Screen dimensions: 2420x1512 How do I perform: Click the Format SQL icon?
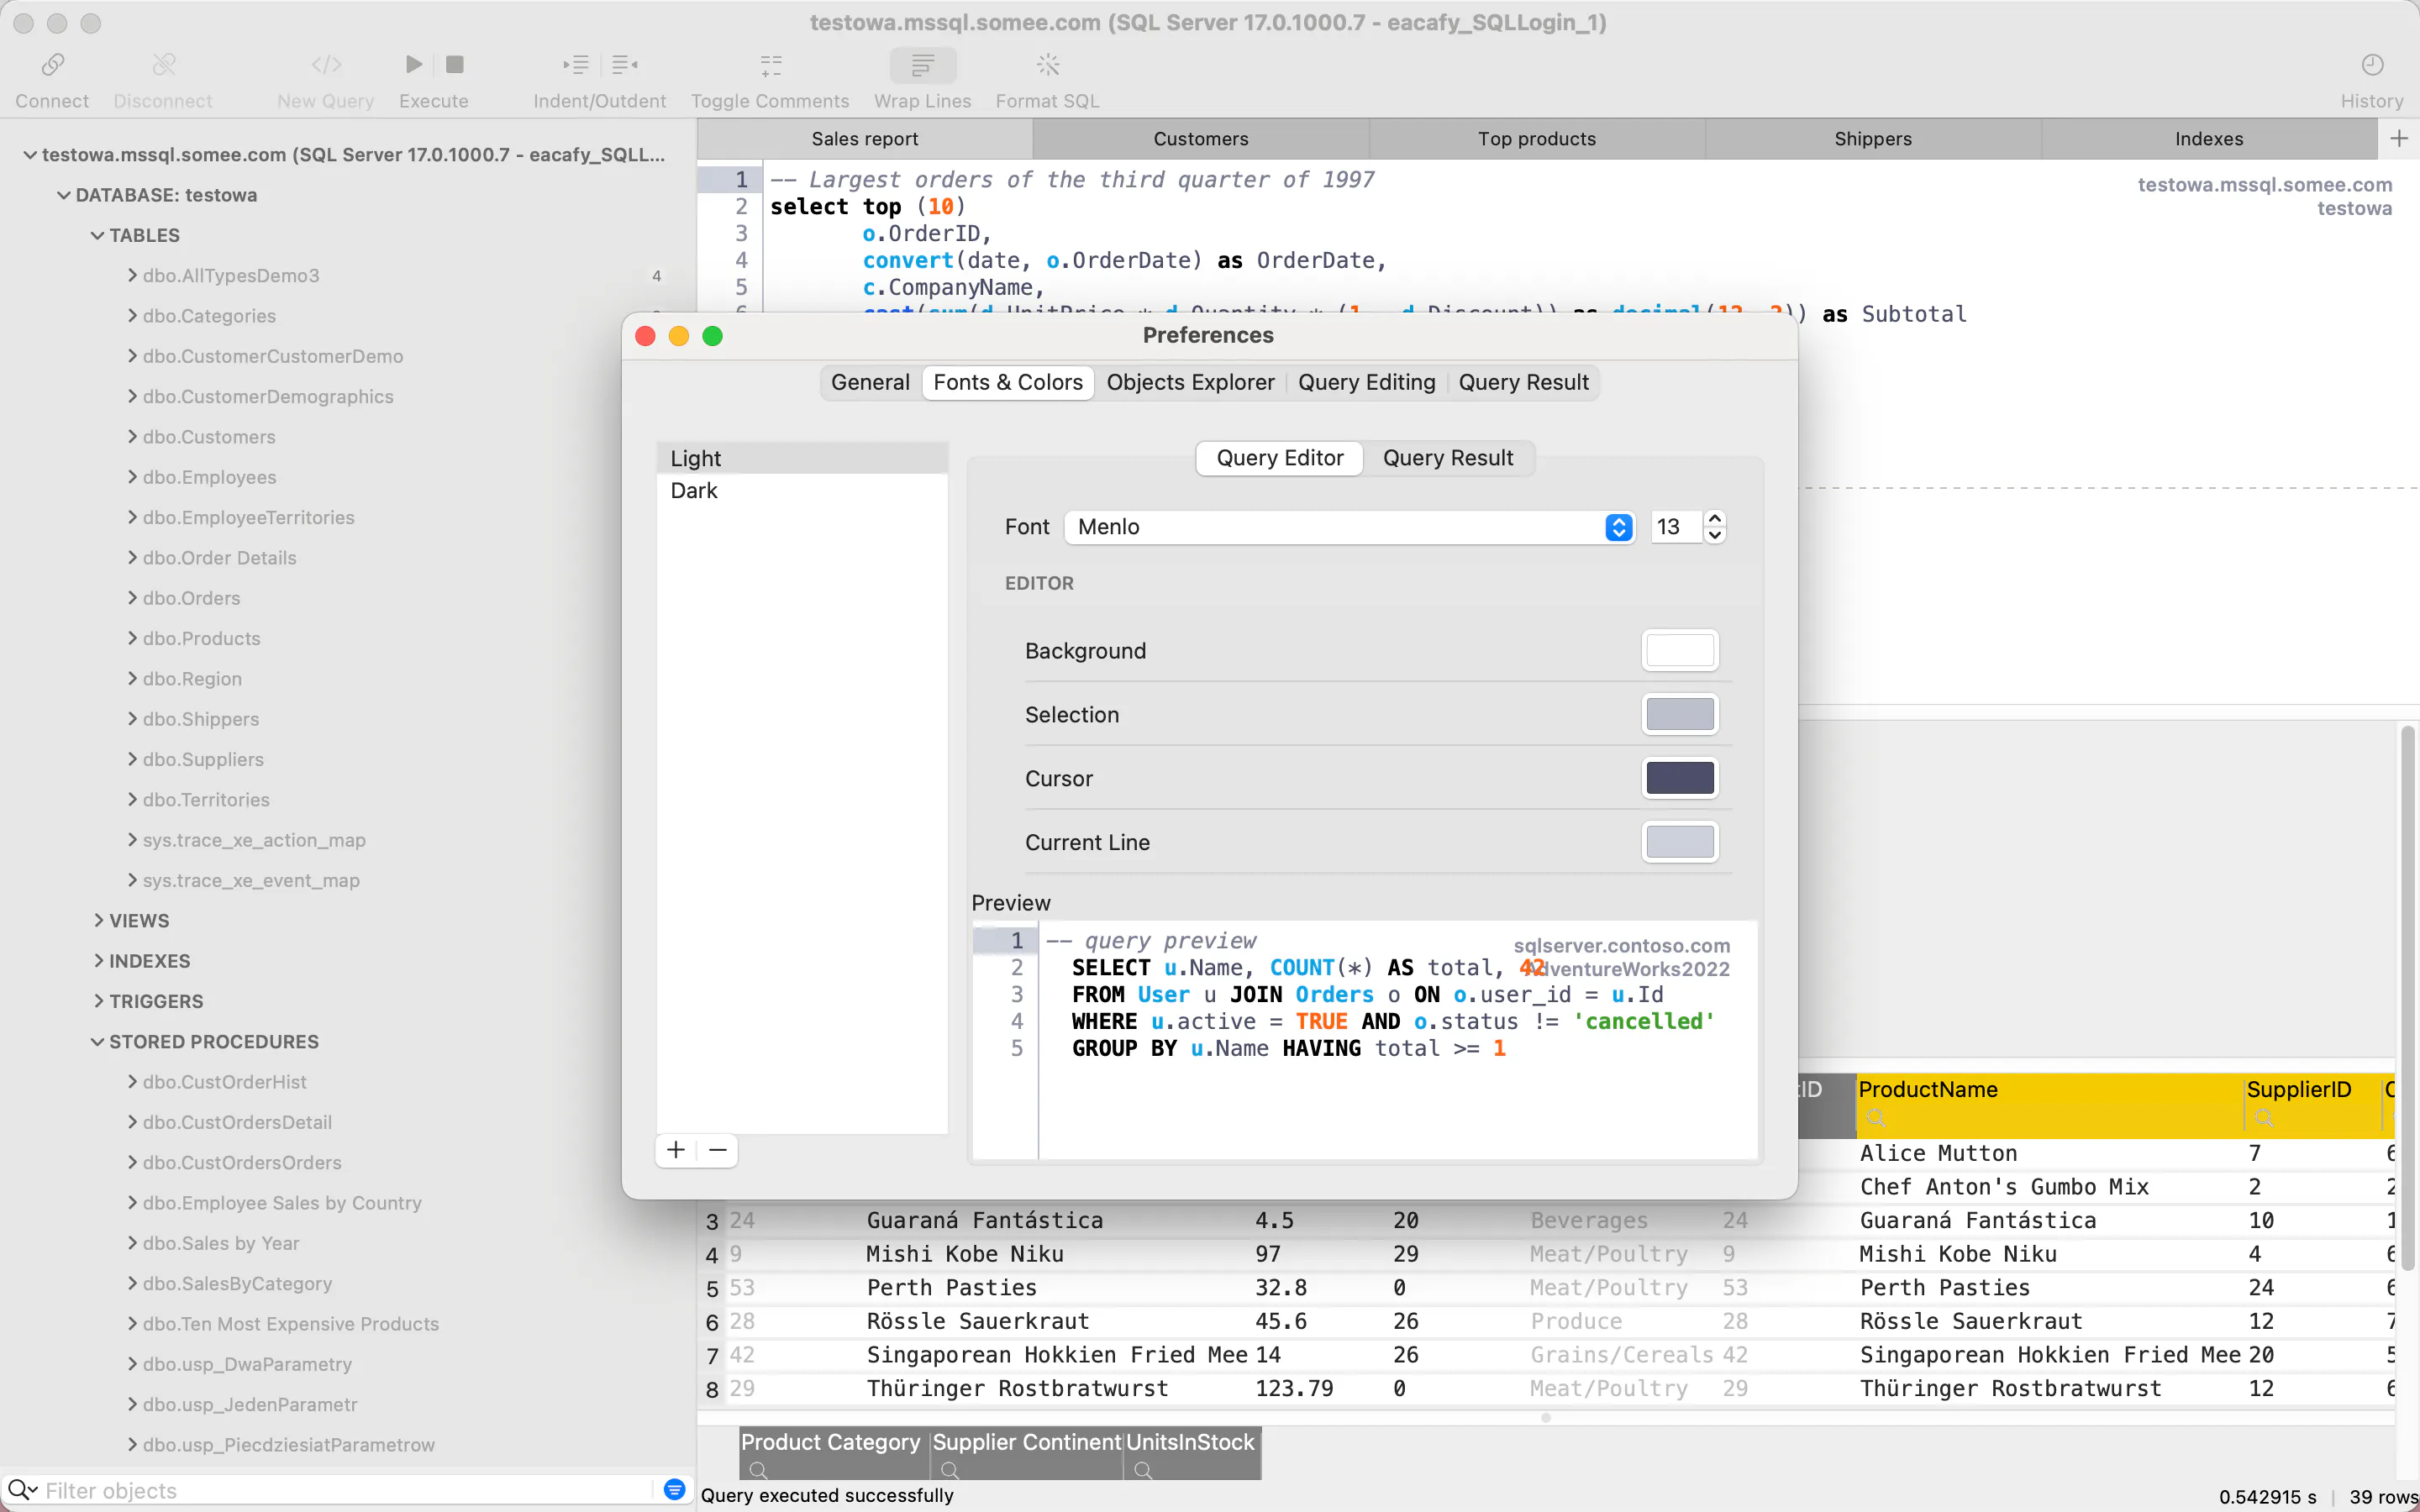(1047, 66)
